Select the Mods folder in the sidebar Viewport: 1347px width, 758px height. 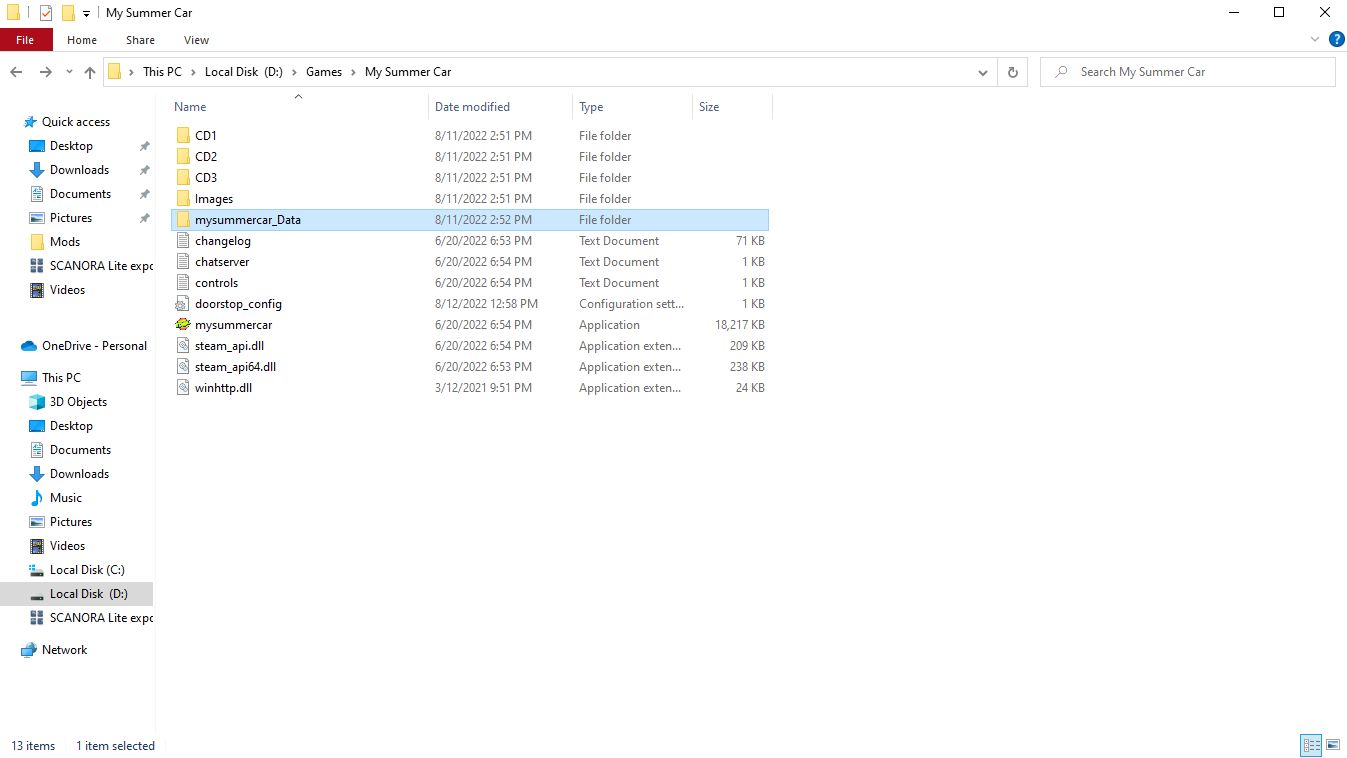pyautogui.click(x=63, y=241)
